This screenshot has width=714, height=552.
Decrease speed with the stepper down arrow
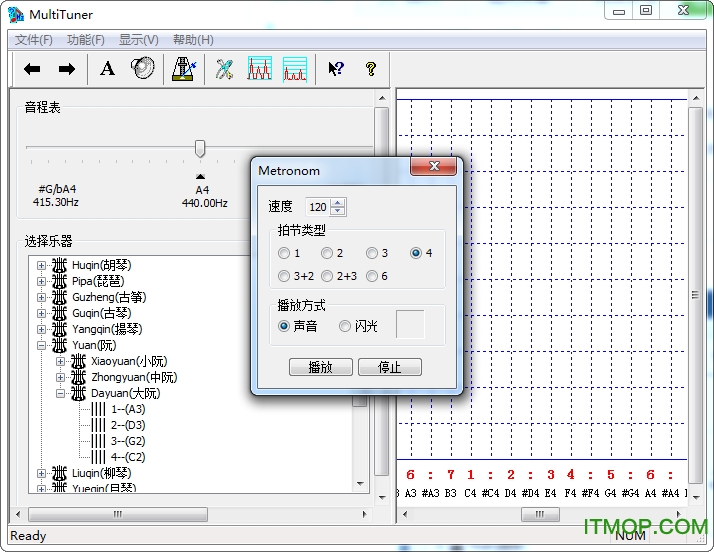[x=337, y=211]
